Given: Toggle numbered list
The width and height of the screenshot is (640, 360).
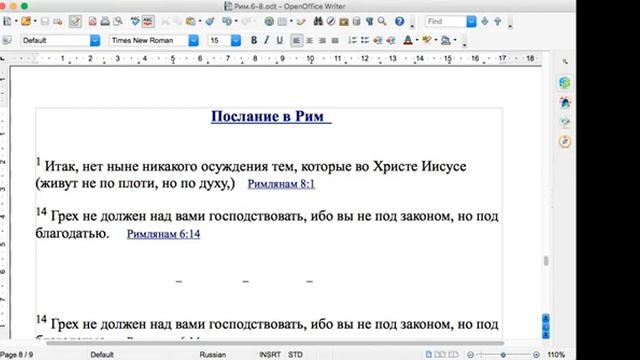Looking at the screenshot, I should click(352, 40).
